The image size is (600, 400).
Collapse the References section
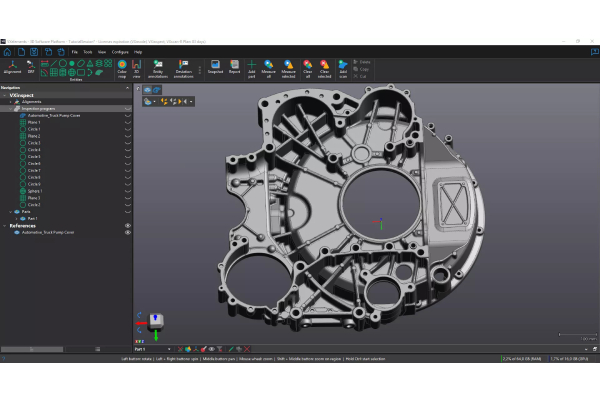click(5, 226)
